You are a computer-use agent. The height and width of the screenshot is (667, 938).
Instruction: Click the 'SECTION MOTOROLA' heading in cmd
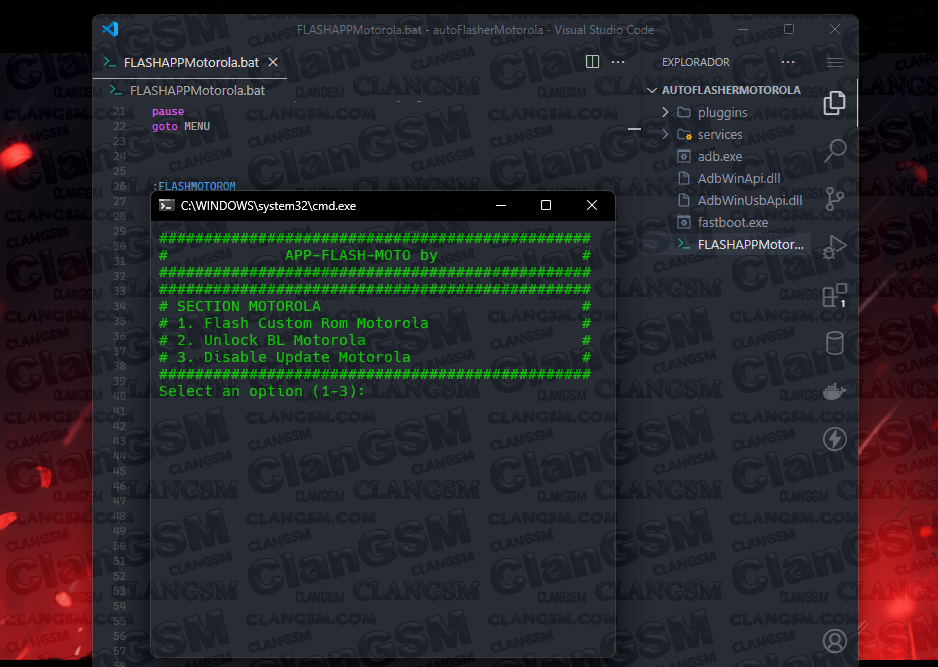pos(249,306)
